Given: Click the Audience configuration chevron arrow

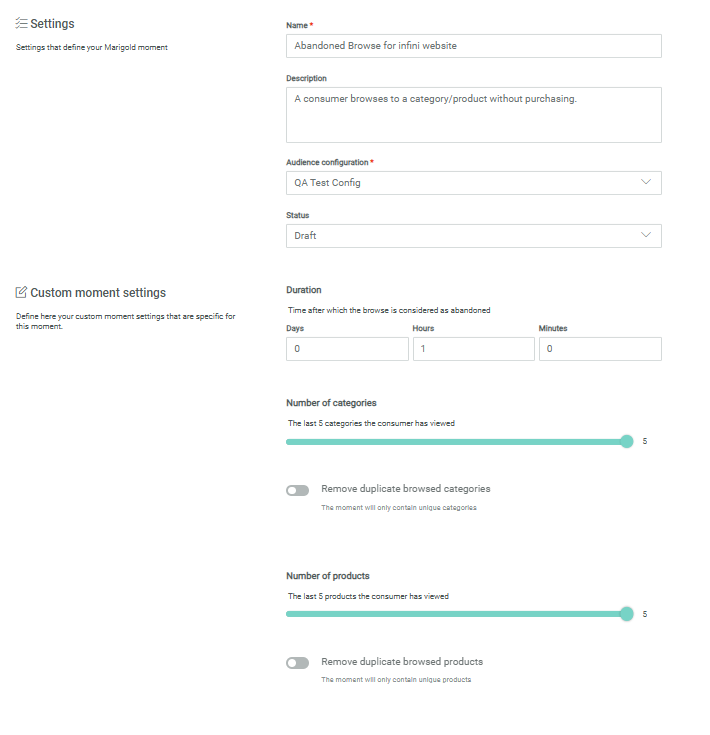Looking at the screenshot, I should [x=646, y=183].
